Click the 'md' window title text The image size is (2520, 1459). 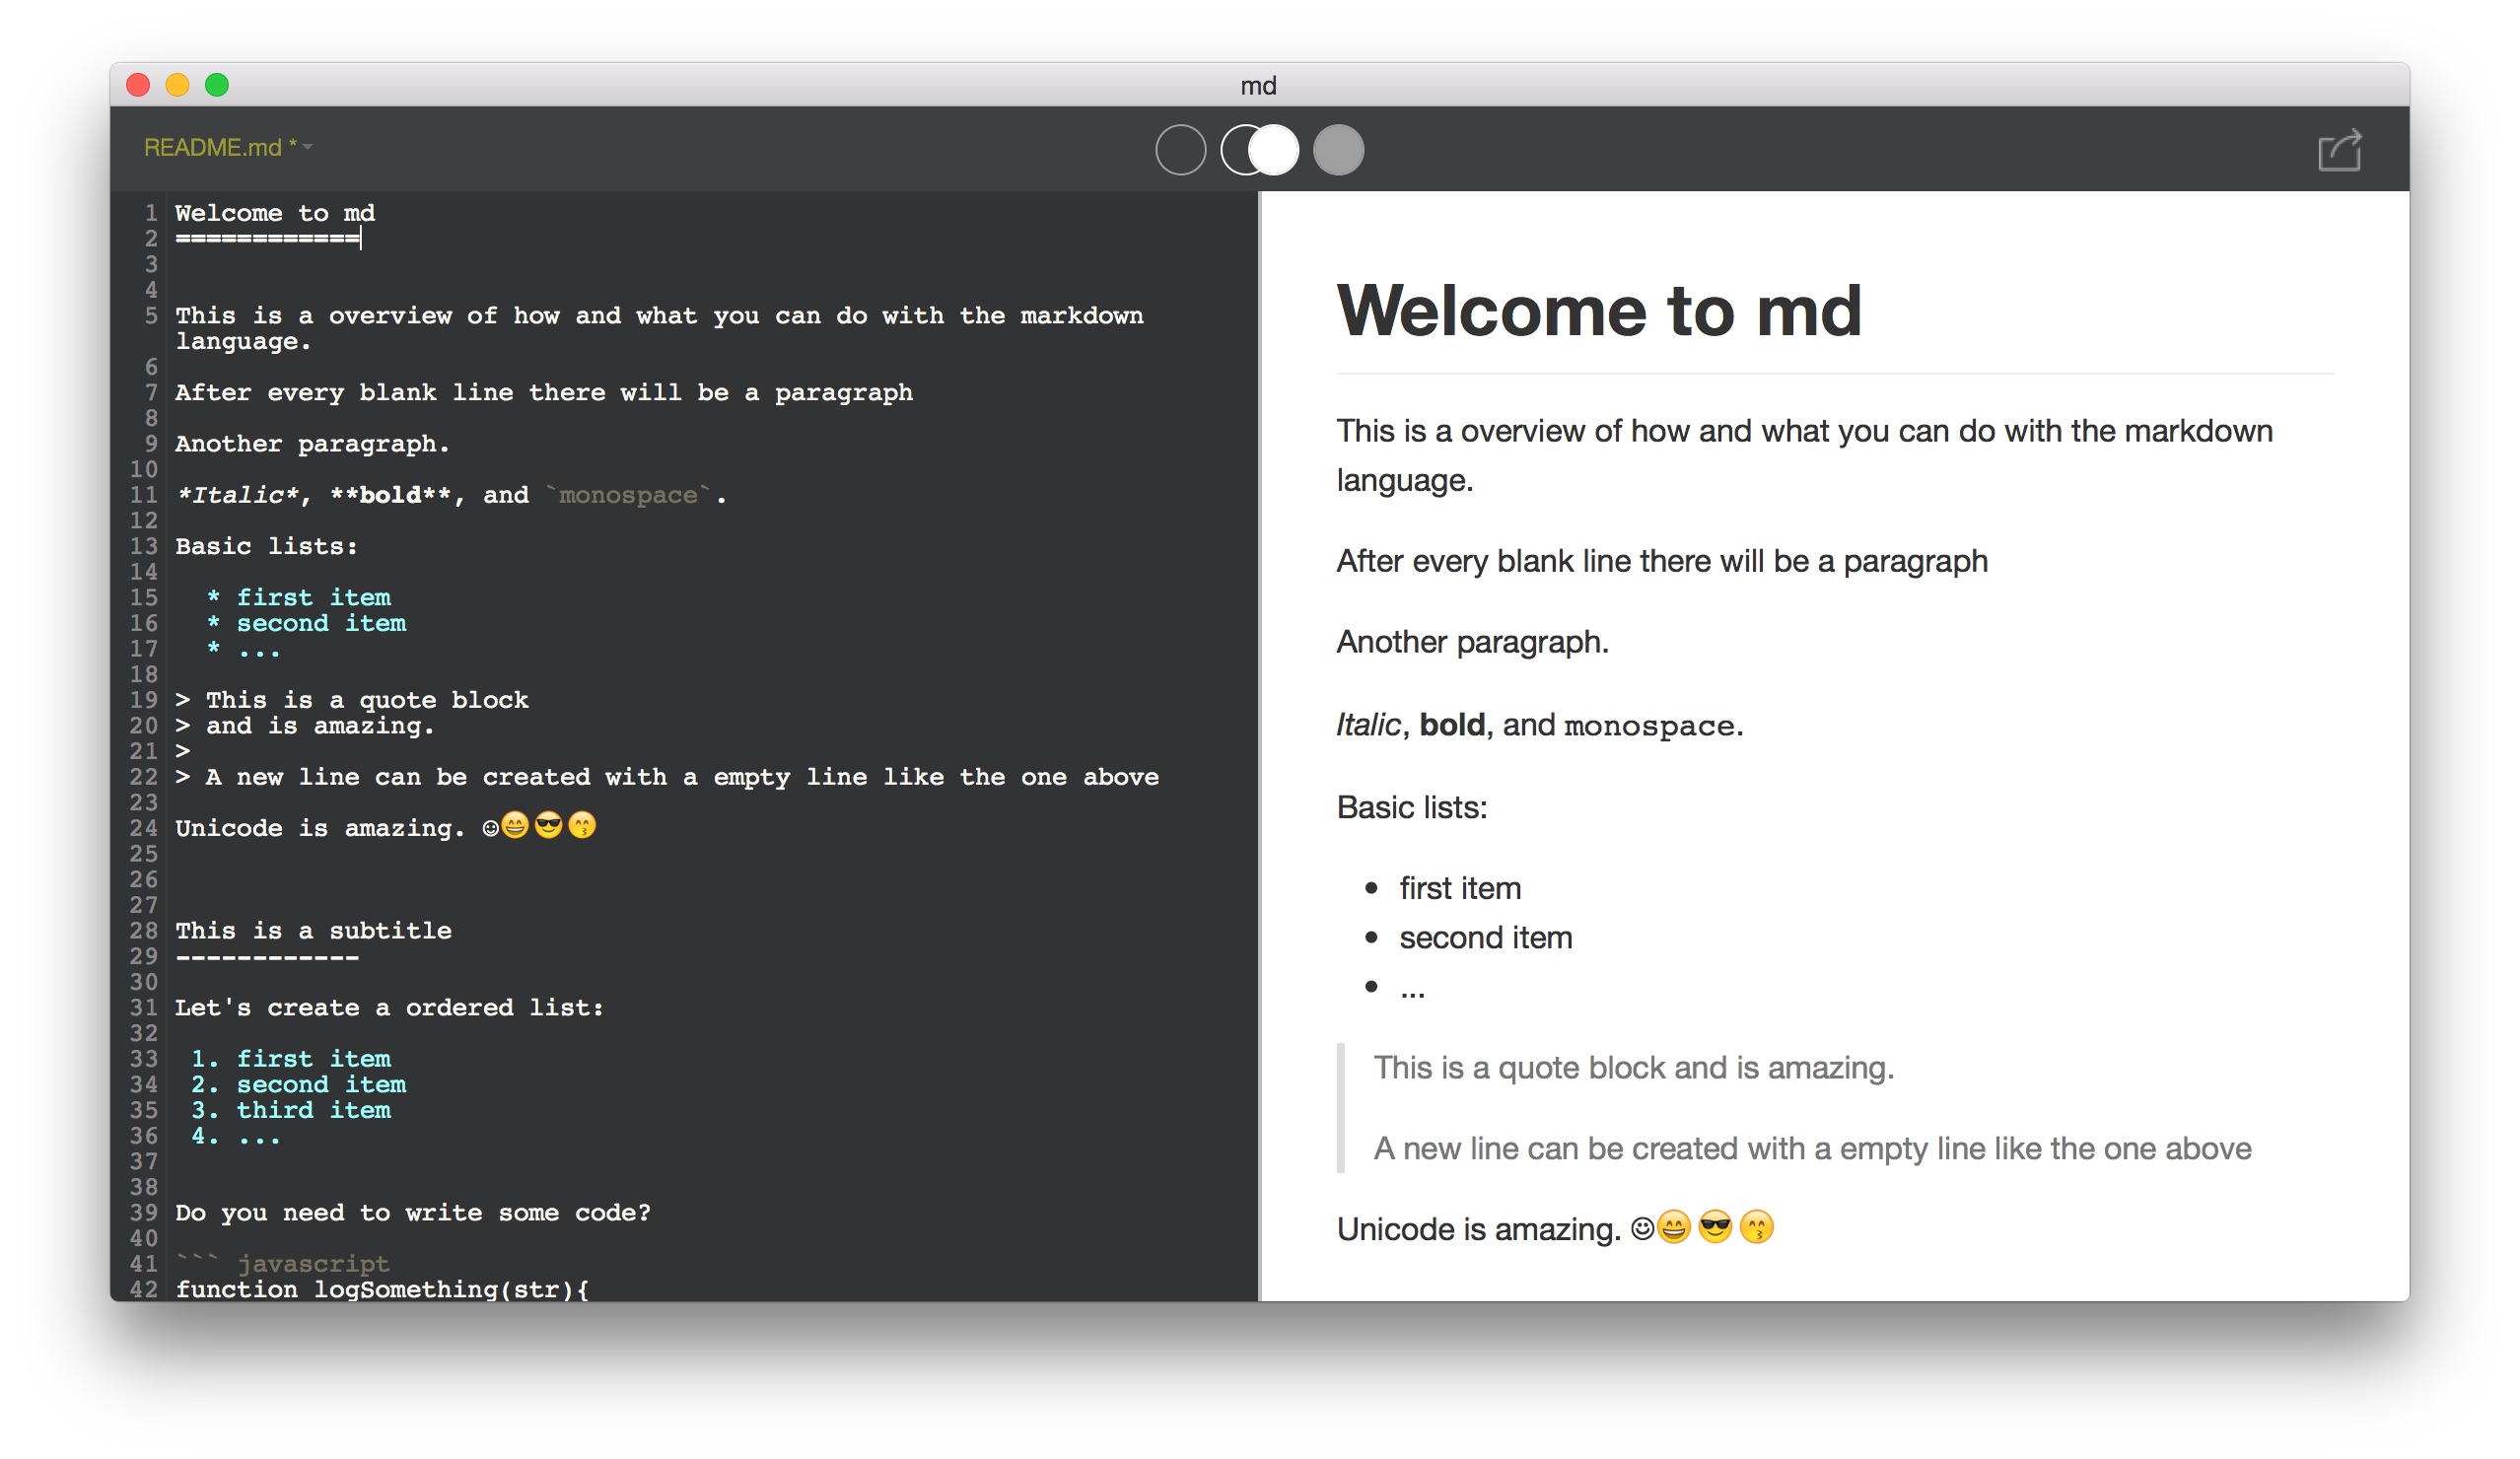(1258, 86)
